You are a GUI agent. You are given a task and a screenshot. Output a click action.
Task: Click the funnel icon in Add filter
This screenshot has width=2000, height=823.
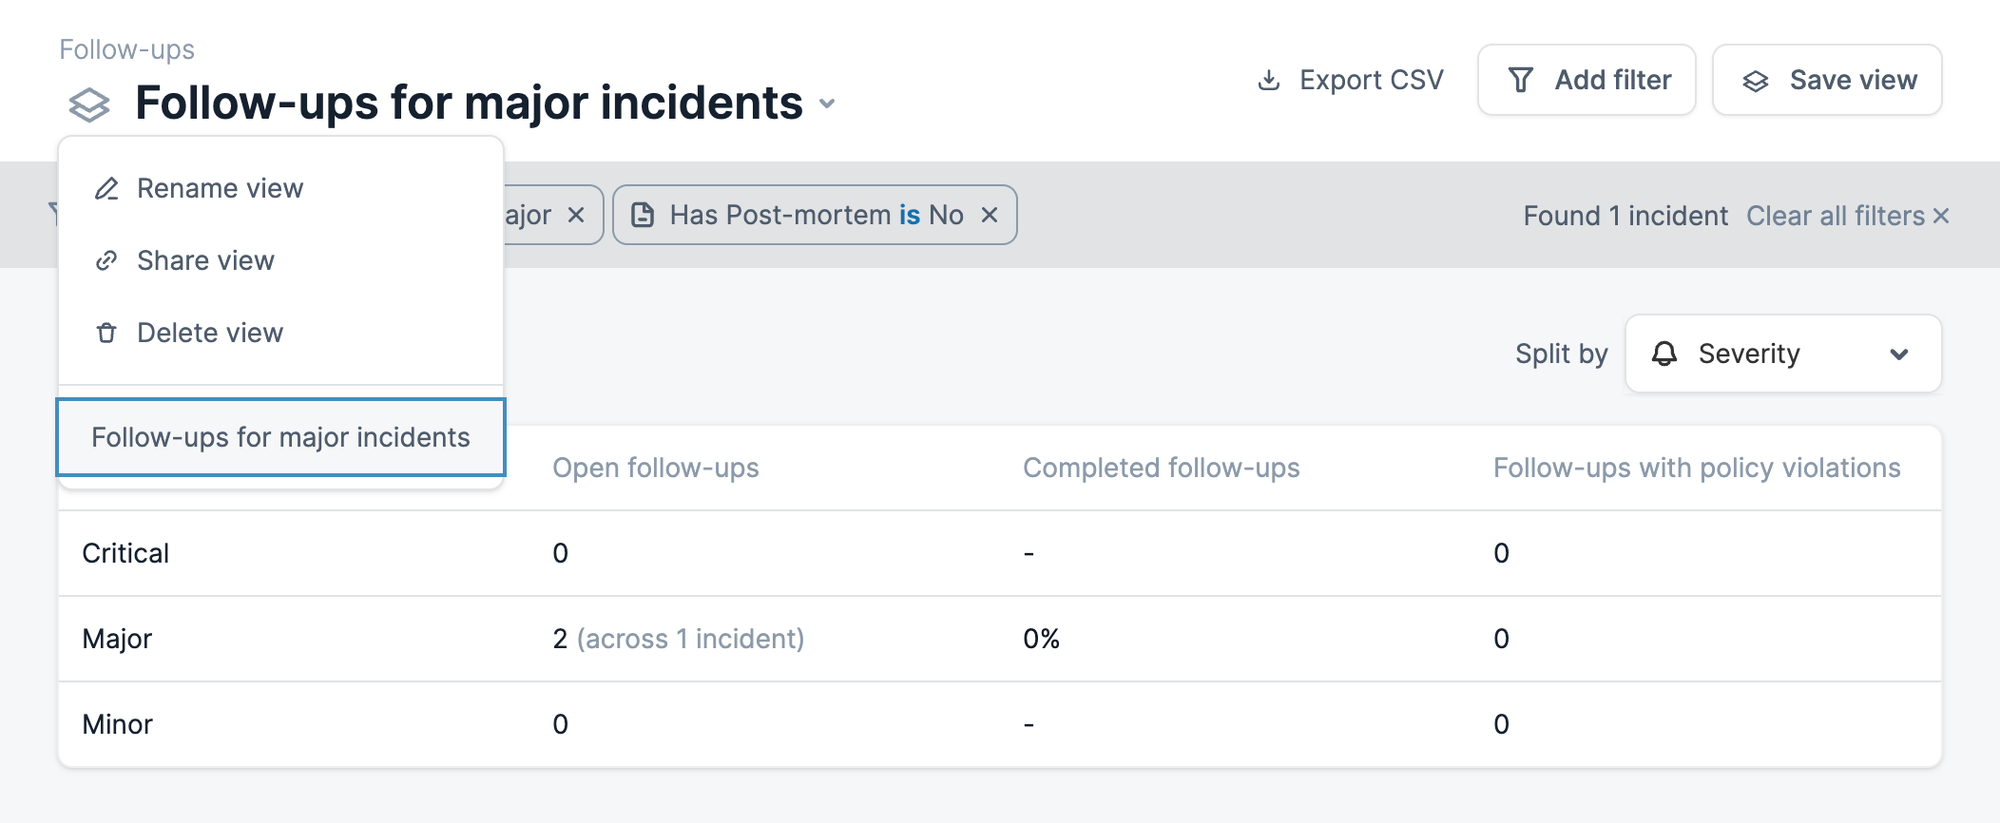click(1520, 80)
